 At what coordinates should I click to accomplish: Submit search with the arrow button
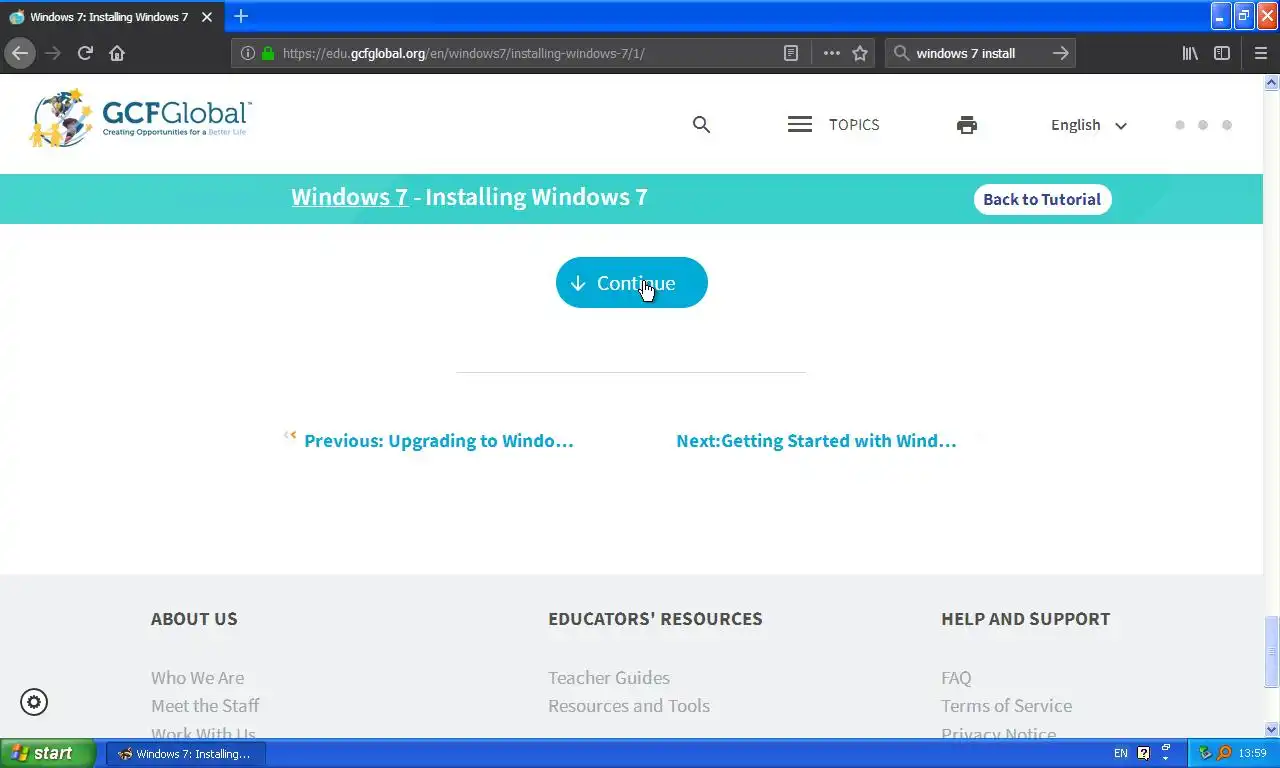(1061, 53)
